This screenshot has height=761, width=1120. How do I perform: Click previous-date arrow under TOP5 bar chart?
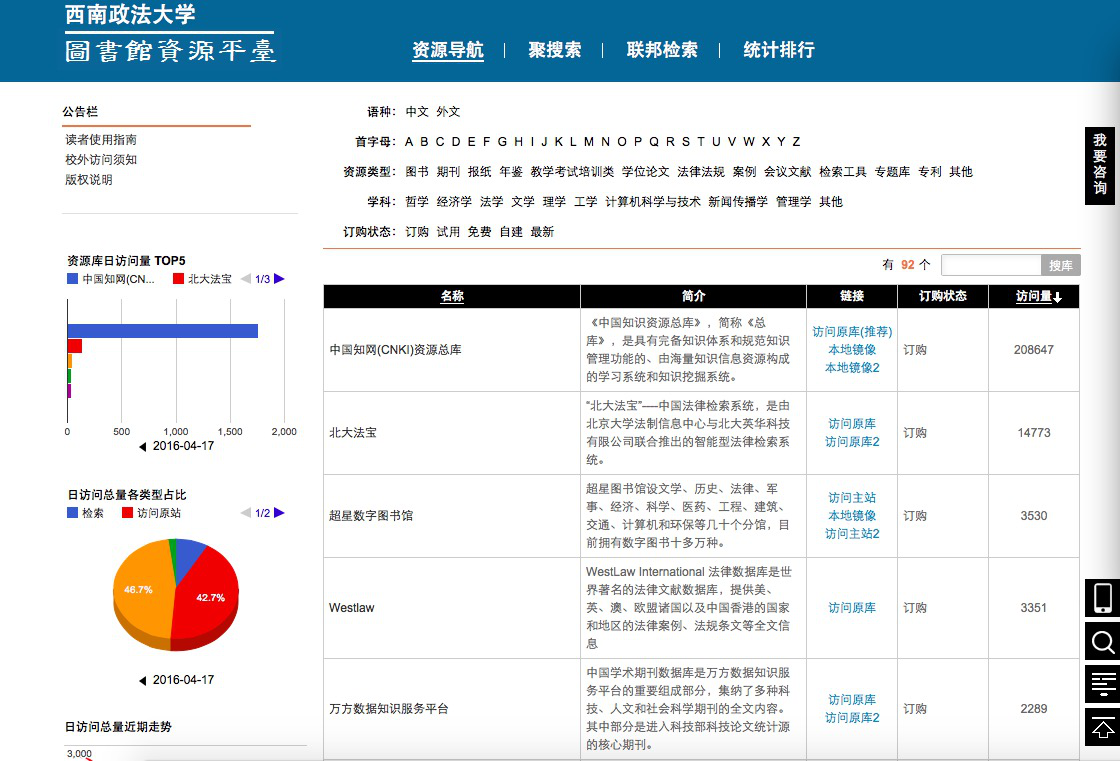143,447
